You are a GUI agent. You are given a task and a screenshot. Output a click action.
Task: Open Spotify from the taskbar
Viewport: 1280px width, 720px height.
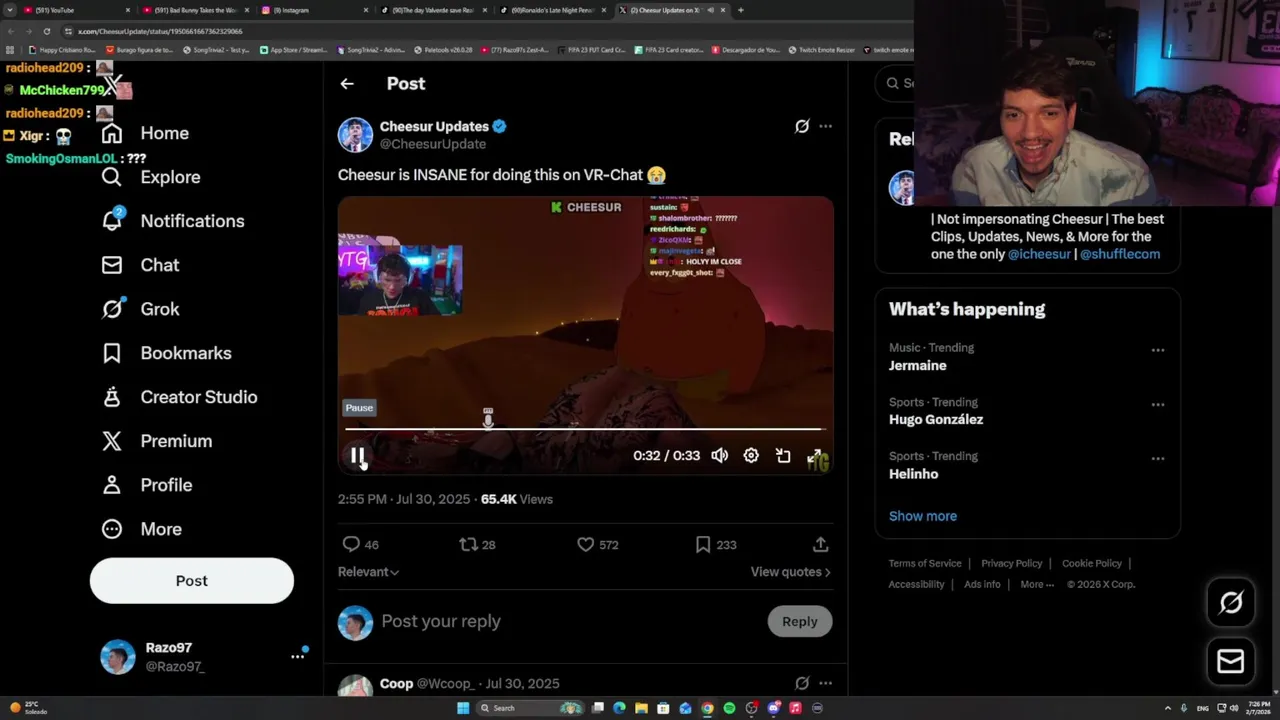coord(729,708)
